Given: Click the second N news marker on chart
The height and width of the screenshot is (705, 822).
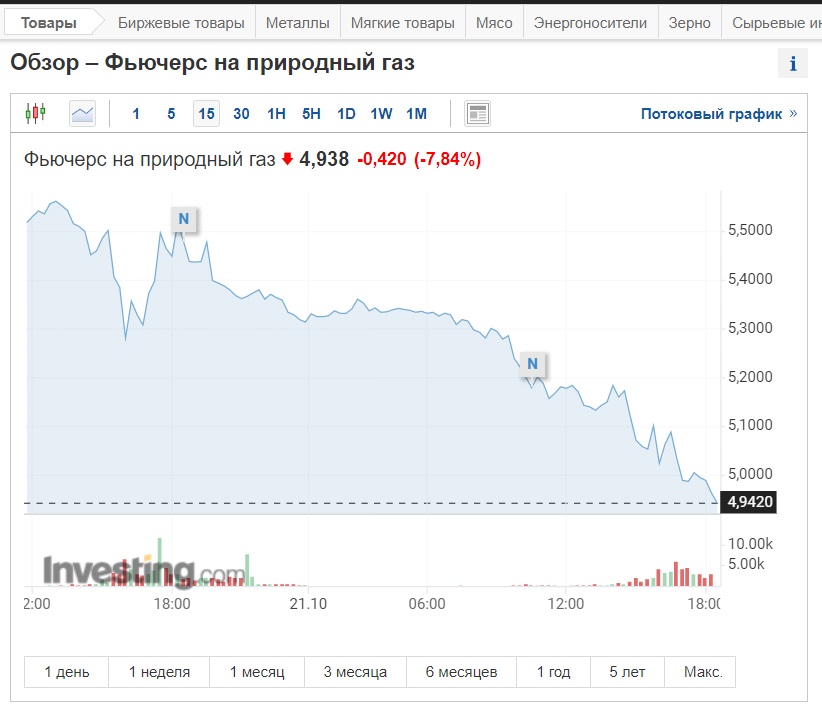Looking at the screenshot, I should (533, 363).
